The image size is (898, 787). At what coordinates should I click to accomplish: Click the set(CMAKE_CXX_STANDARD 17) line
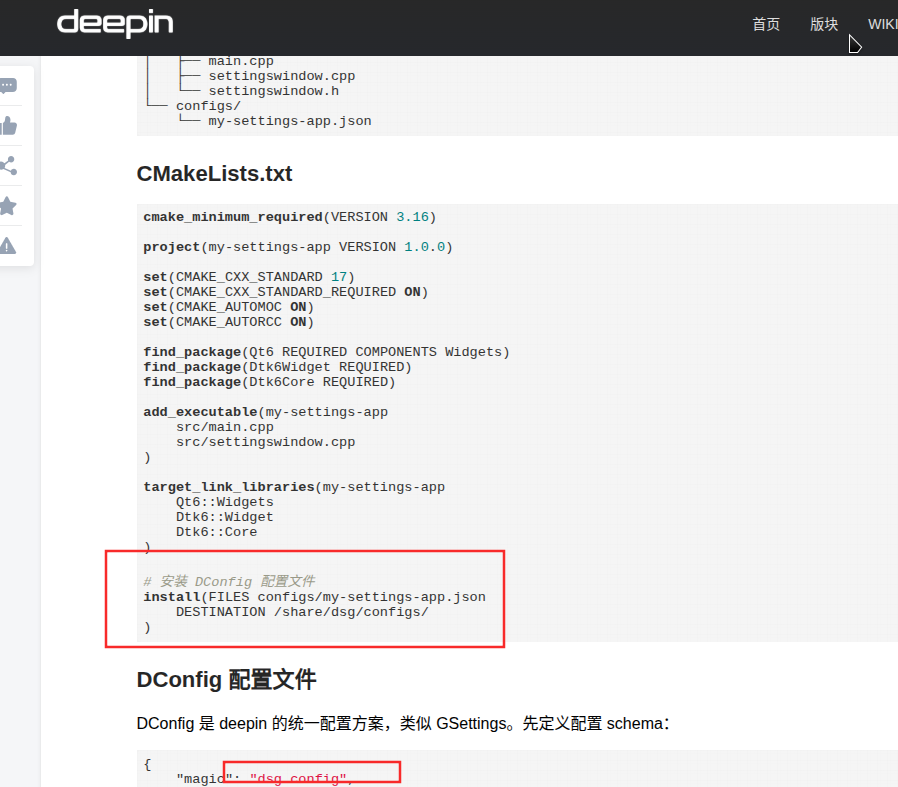pos(249,277)
